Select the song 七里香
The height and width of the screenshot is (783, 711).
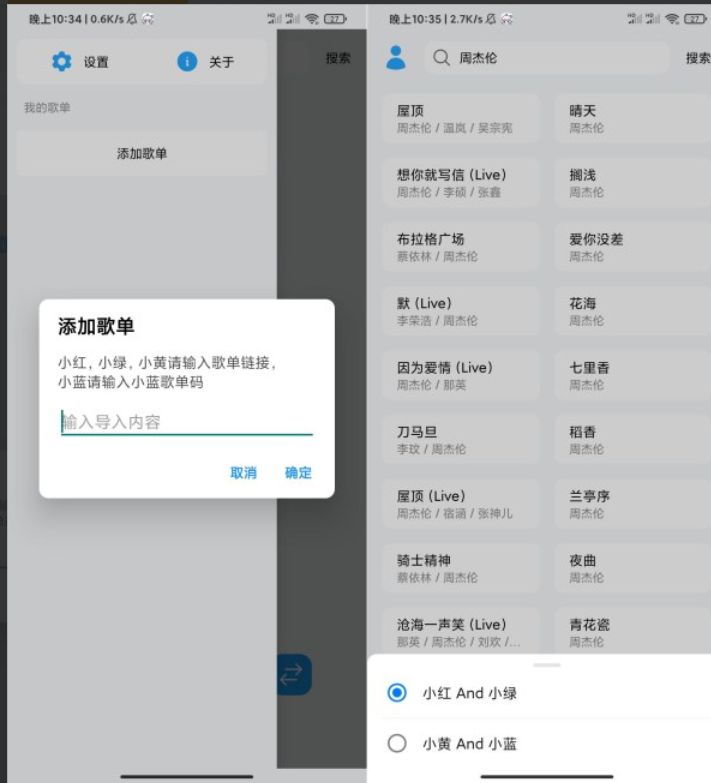click(632, 375)
